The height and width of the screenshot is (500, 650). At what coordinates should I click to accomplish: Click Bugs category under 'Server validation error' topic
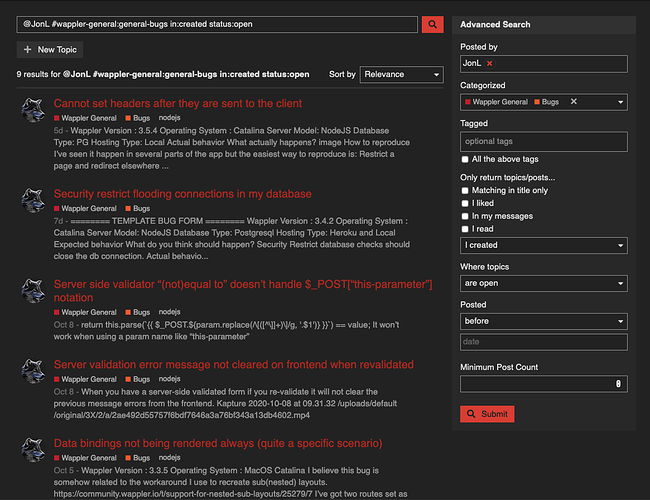pyautogui.click(x=138, y=379)
